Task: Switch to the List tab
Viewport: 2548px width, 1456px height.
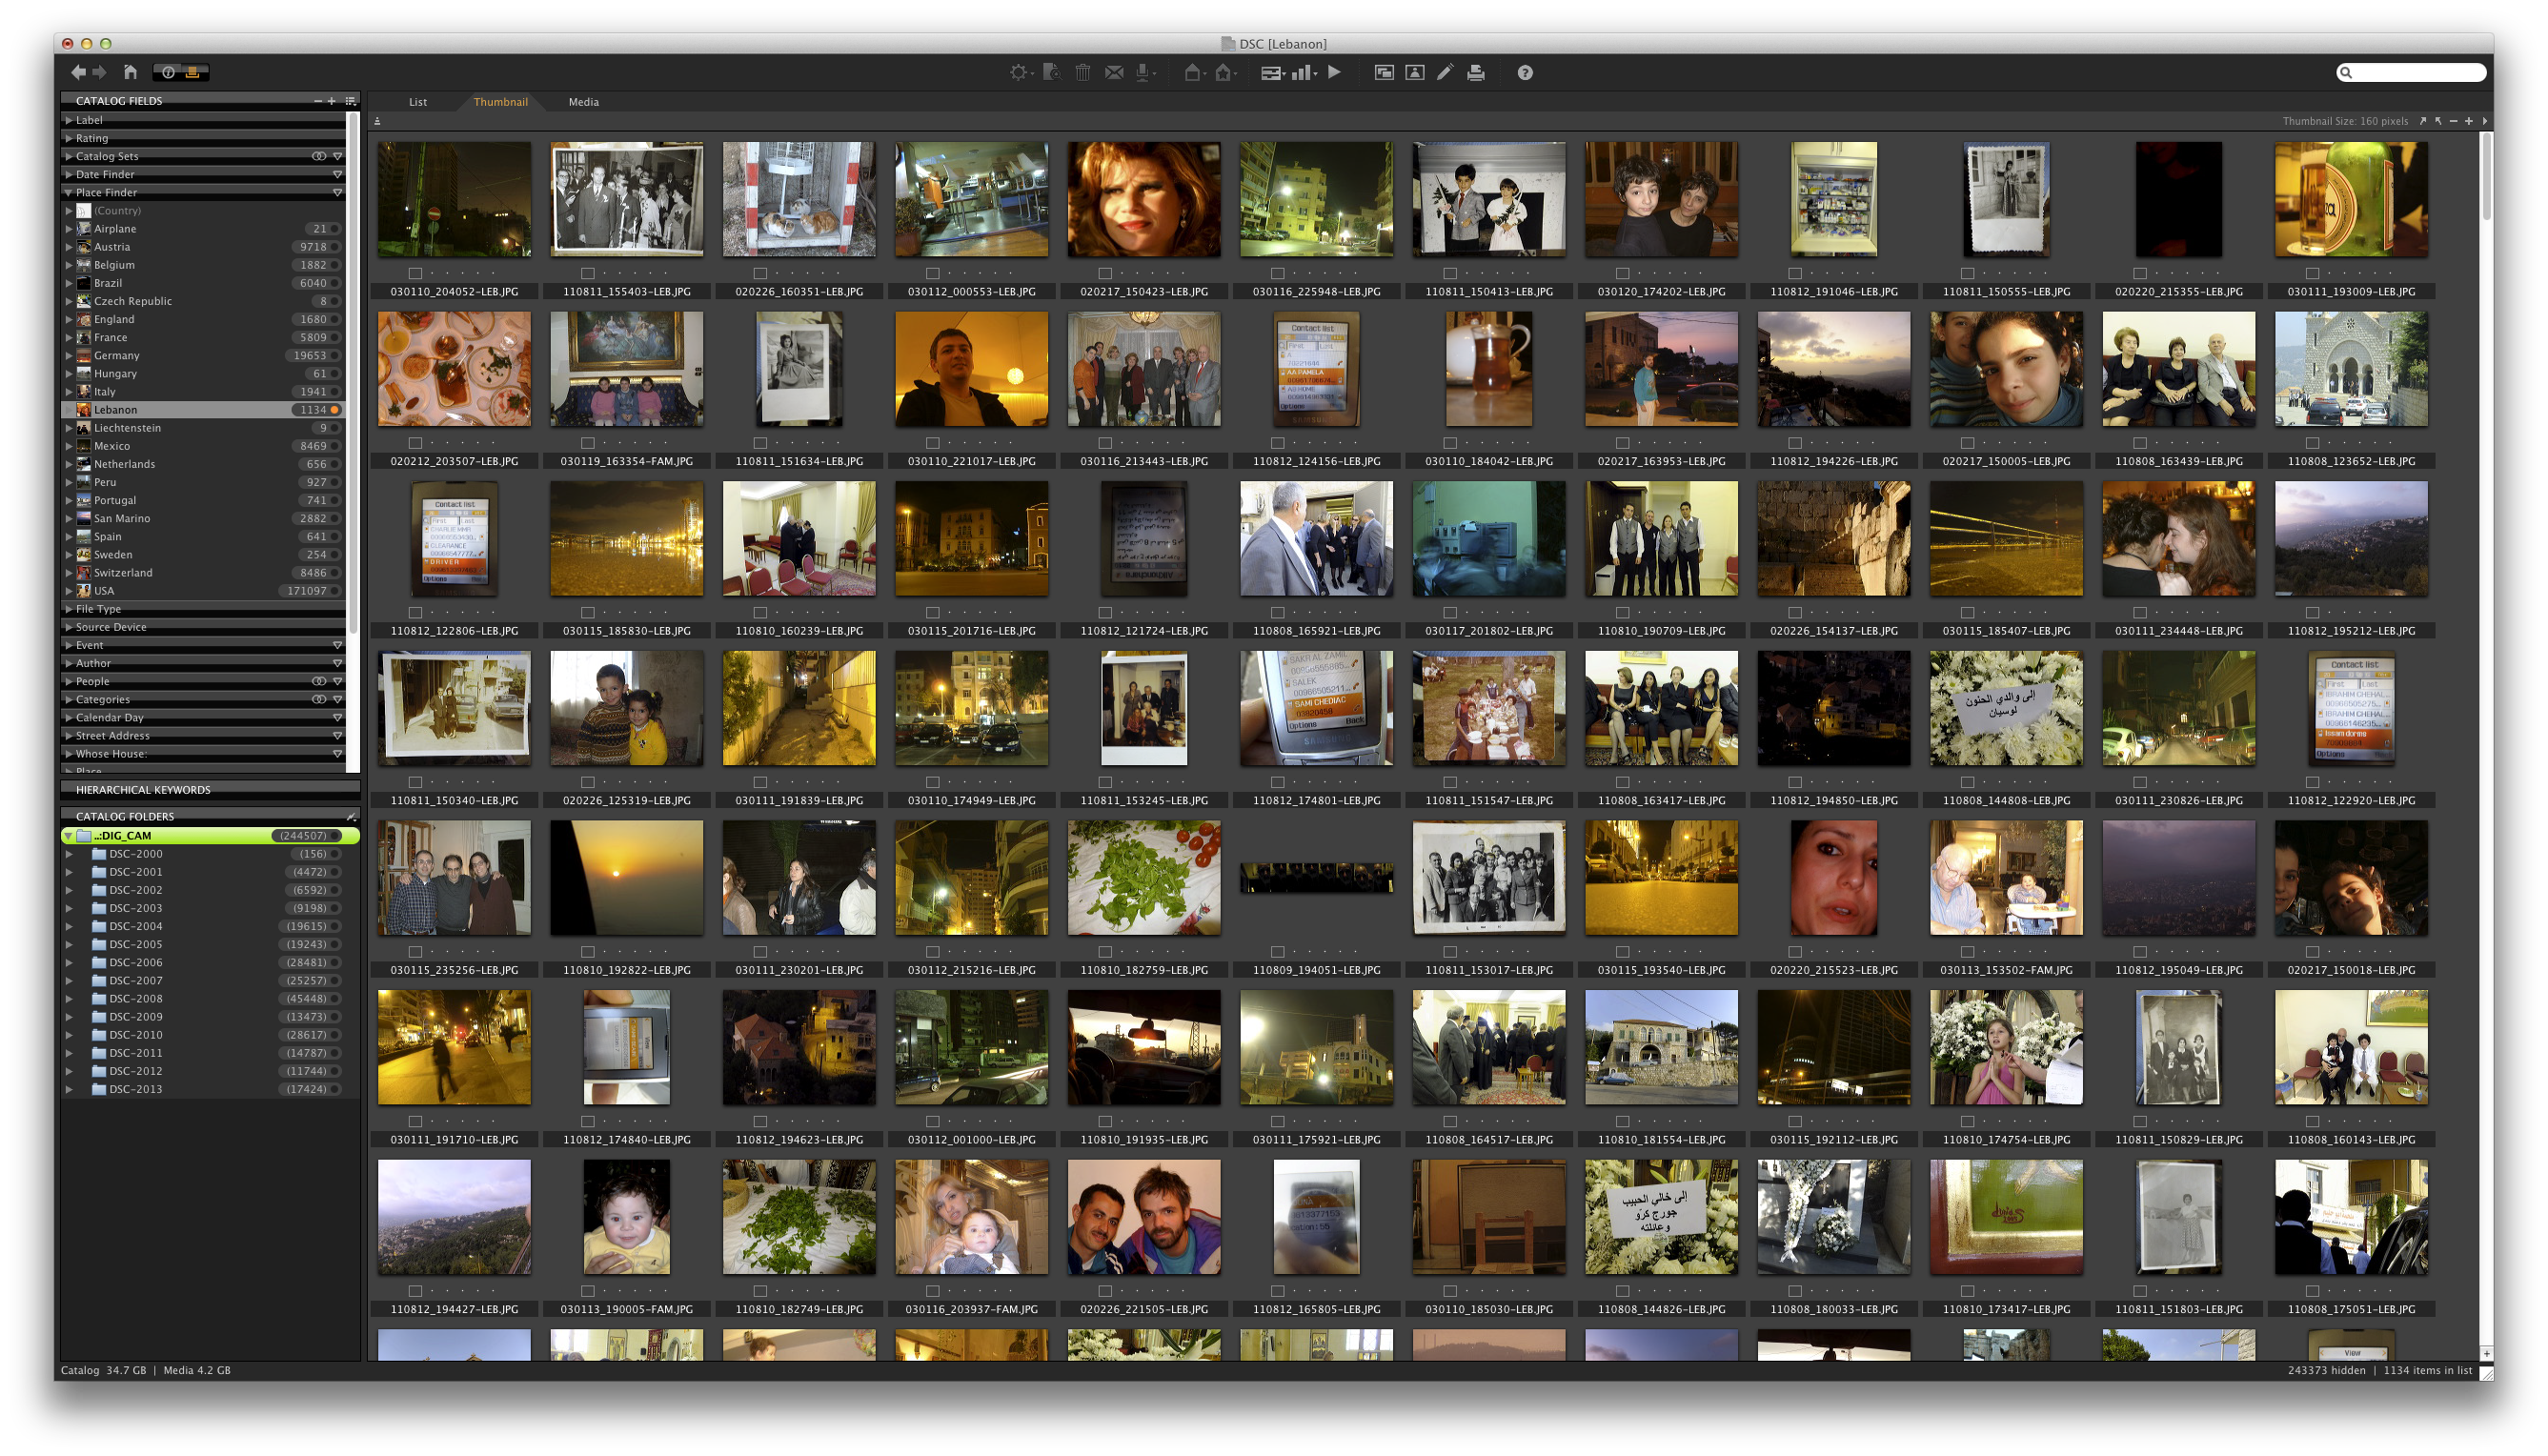Action: click(417, 102)
